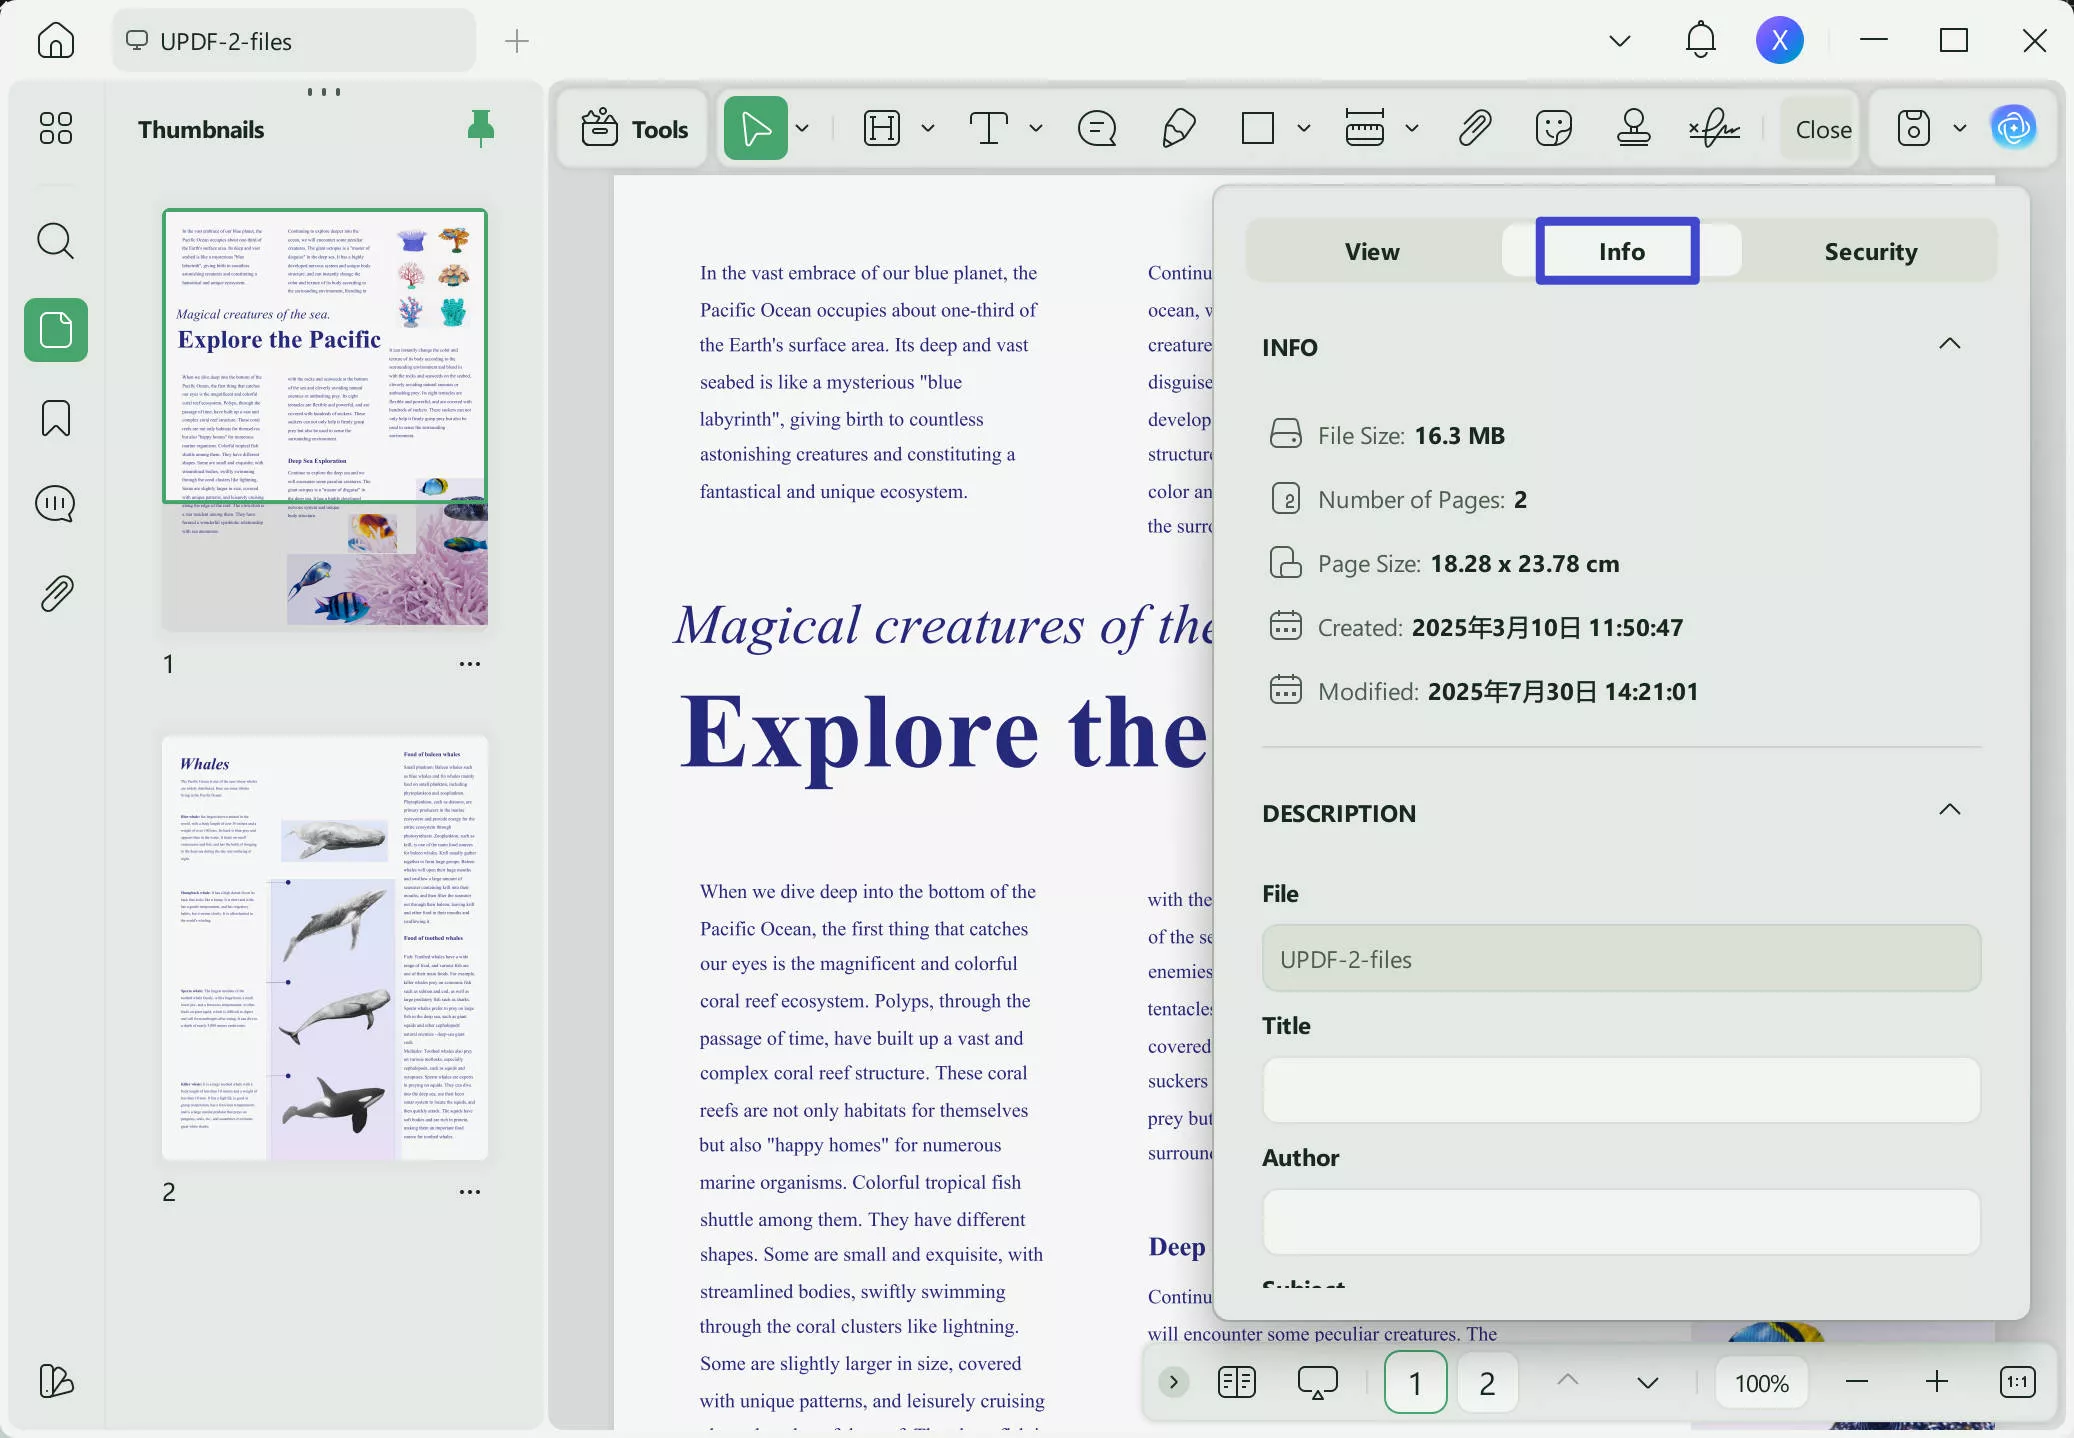Open the signature tool

tap(1714, 128)
